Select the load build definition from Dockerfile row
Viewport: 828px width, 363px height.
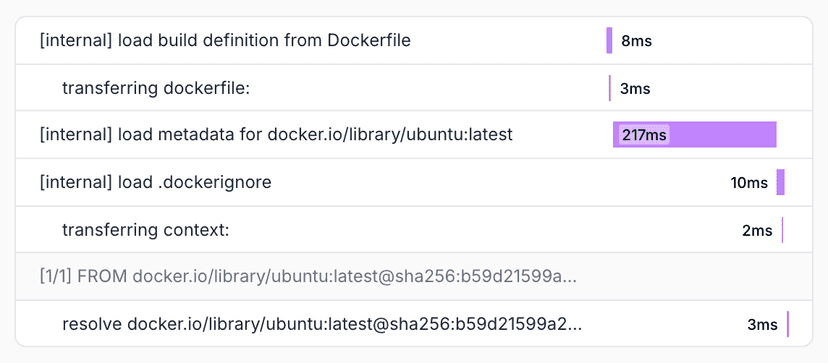tap(414, 41)
